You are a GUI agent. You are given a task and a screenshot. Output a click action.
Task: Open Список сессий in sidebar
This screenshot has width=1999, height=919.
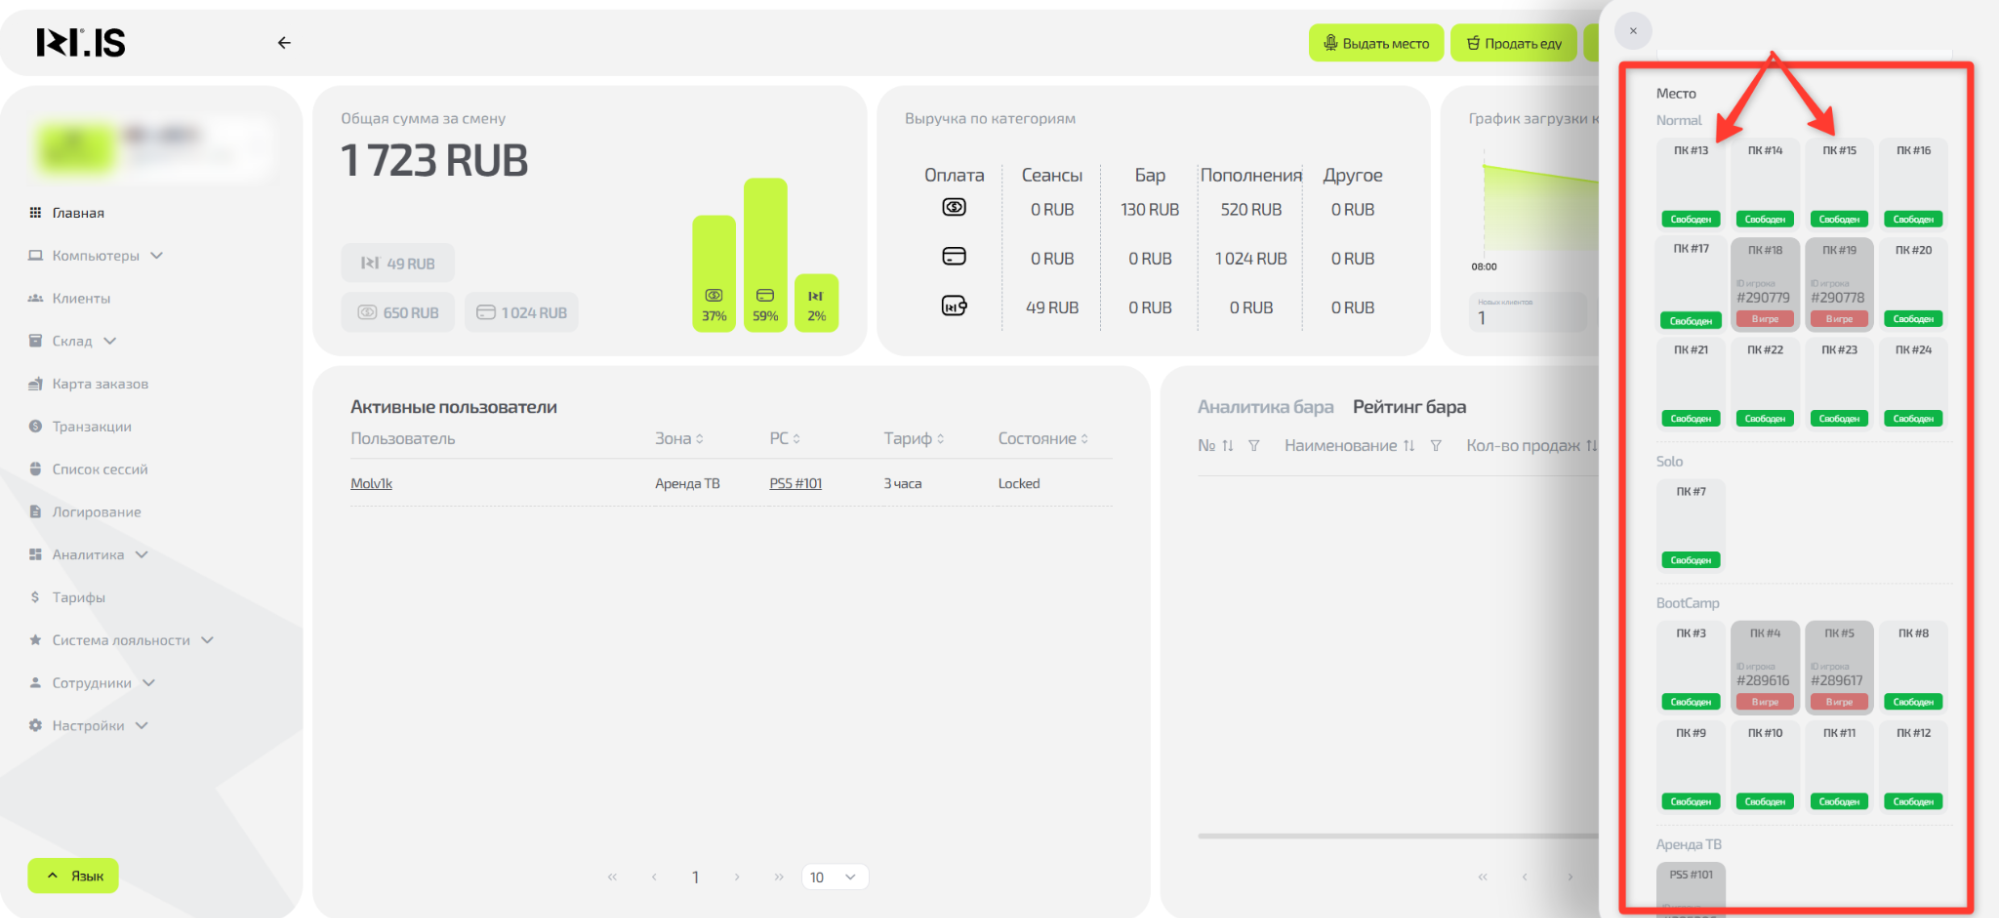click(x=99, y=469)
